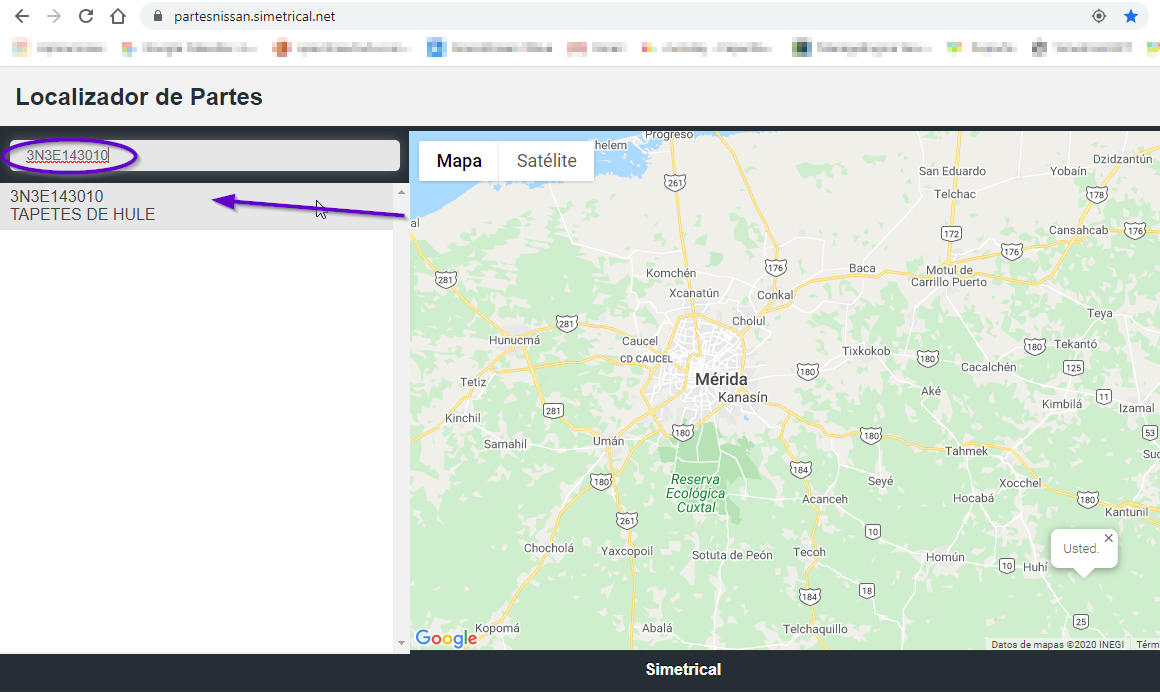Image resolution: width=1160 pixels, height=692 pixels.
Task: Click the Kopomá town label
Action: point(497,628)
